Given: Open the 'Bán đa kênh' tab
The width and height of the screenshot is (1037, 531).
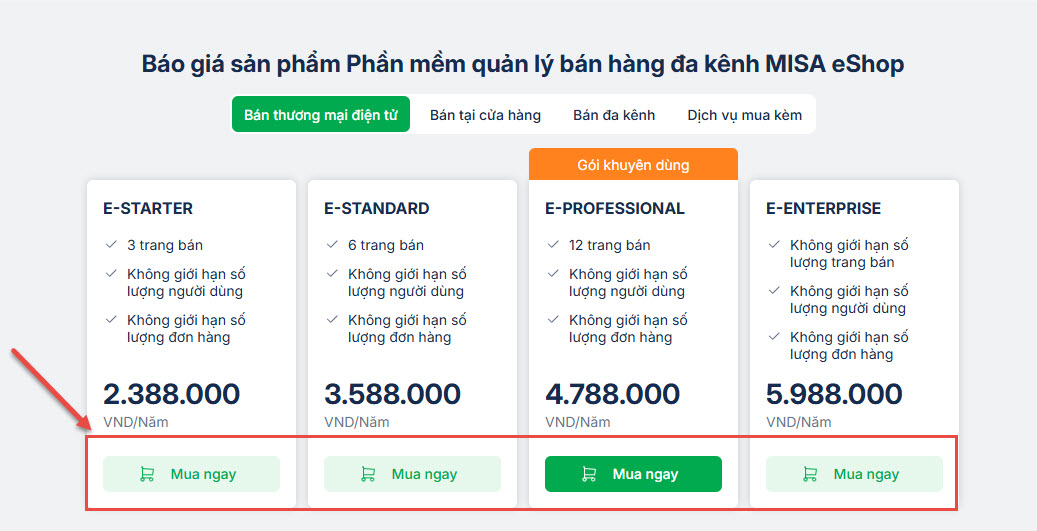Looking at the screenshot, I should tap(614, 115).
